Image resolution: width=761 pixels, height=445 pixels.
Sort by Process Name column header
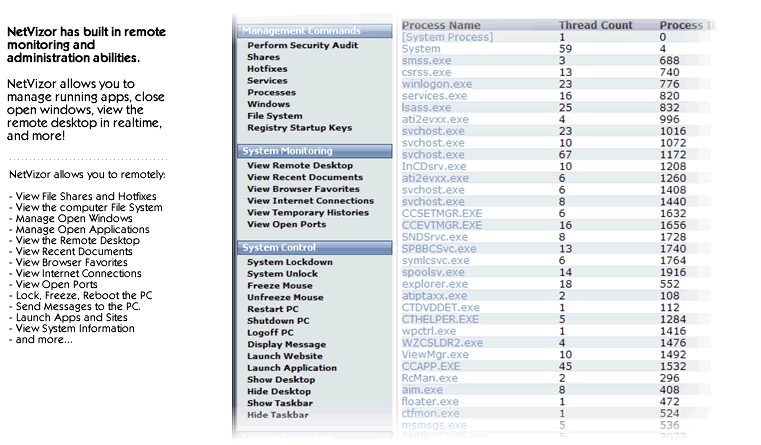(x=440, y=25)
